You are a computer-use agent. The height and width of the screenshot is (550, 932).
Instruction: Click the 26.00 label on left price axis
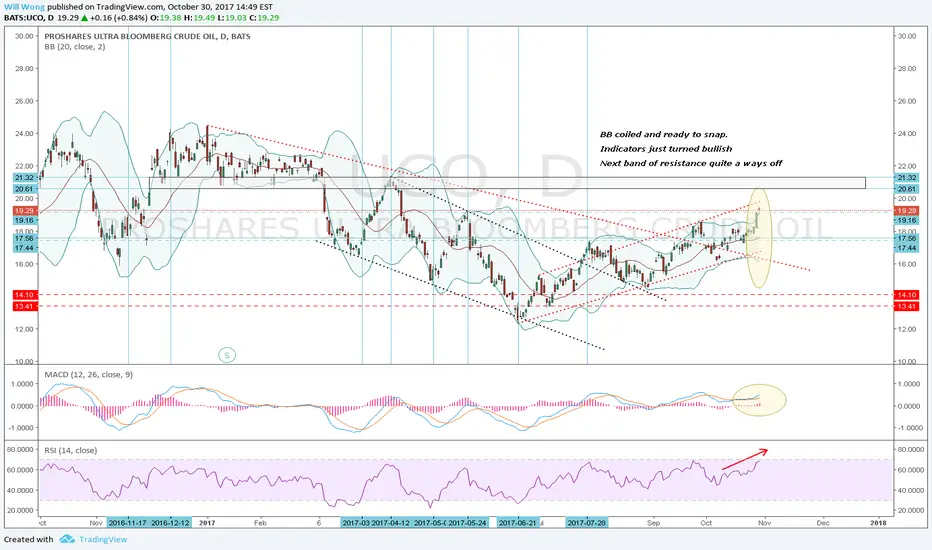24,101
